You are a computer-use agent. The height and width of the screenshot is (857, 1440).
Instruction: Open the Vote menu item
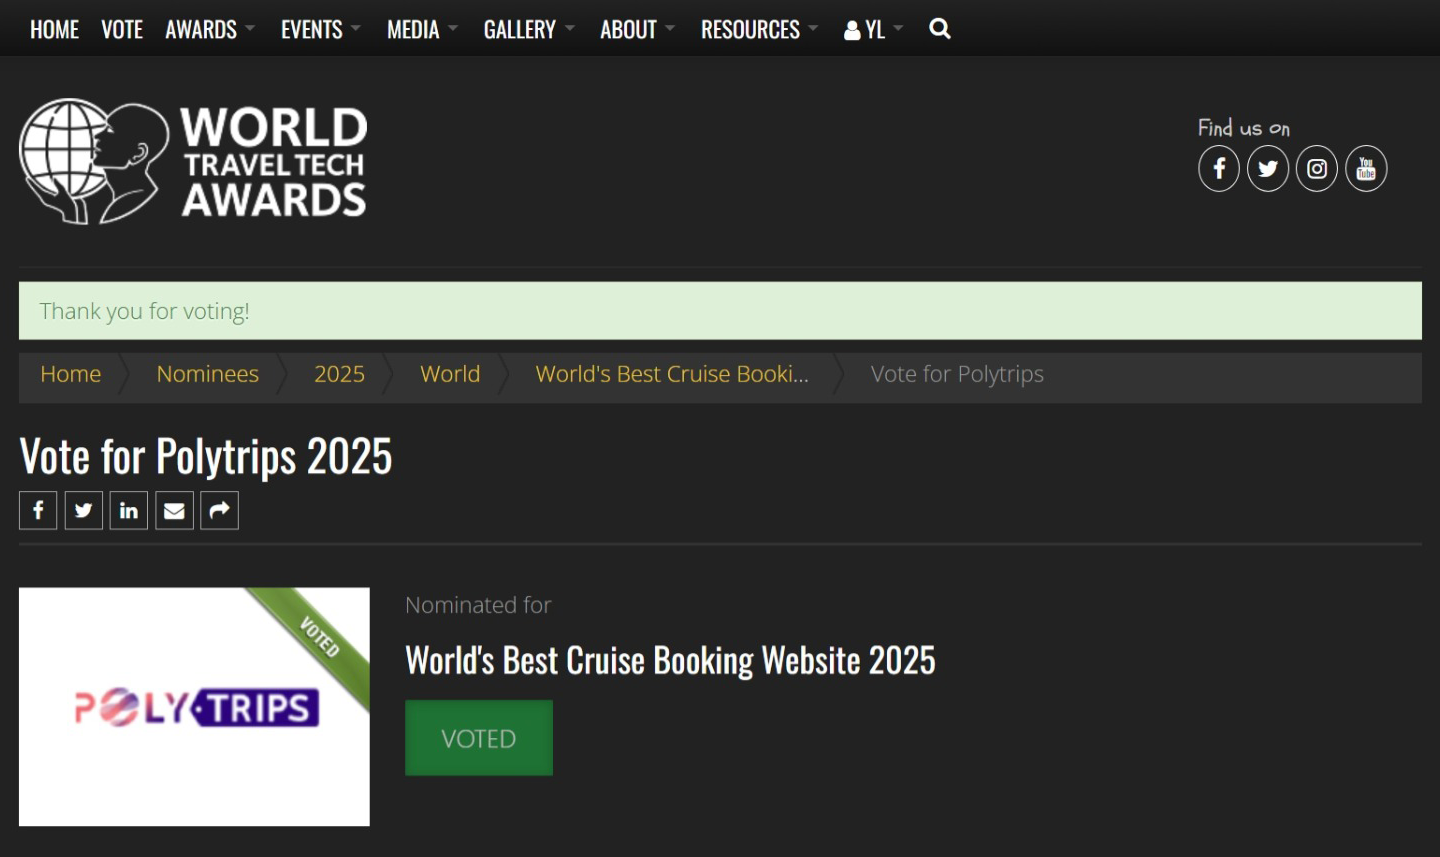[122, 30]
